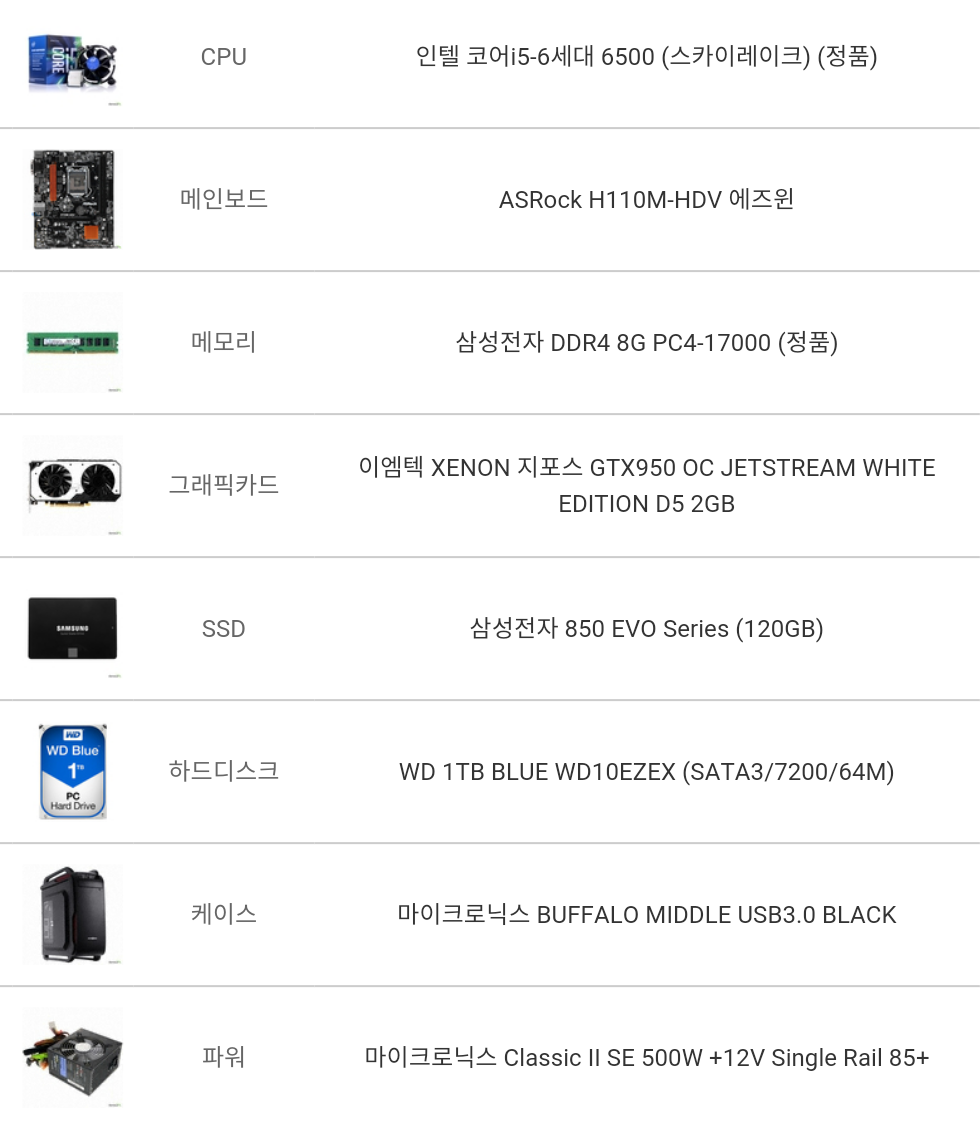Click the ASRock motherboard product image
The width and height of the screenshot is (980, 1121).
(72, 200)
